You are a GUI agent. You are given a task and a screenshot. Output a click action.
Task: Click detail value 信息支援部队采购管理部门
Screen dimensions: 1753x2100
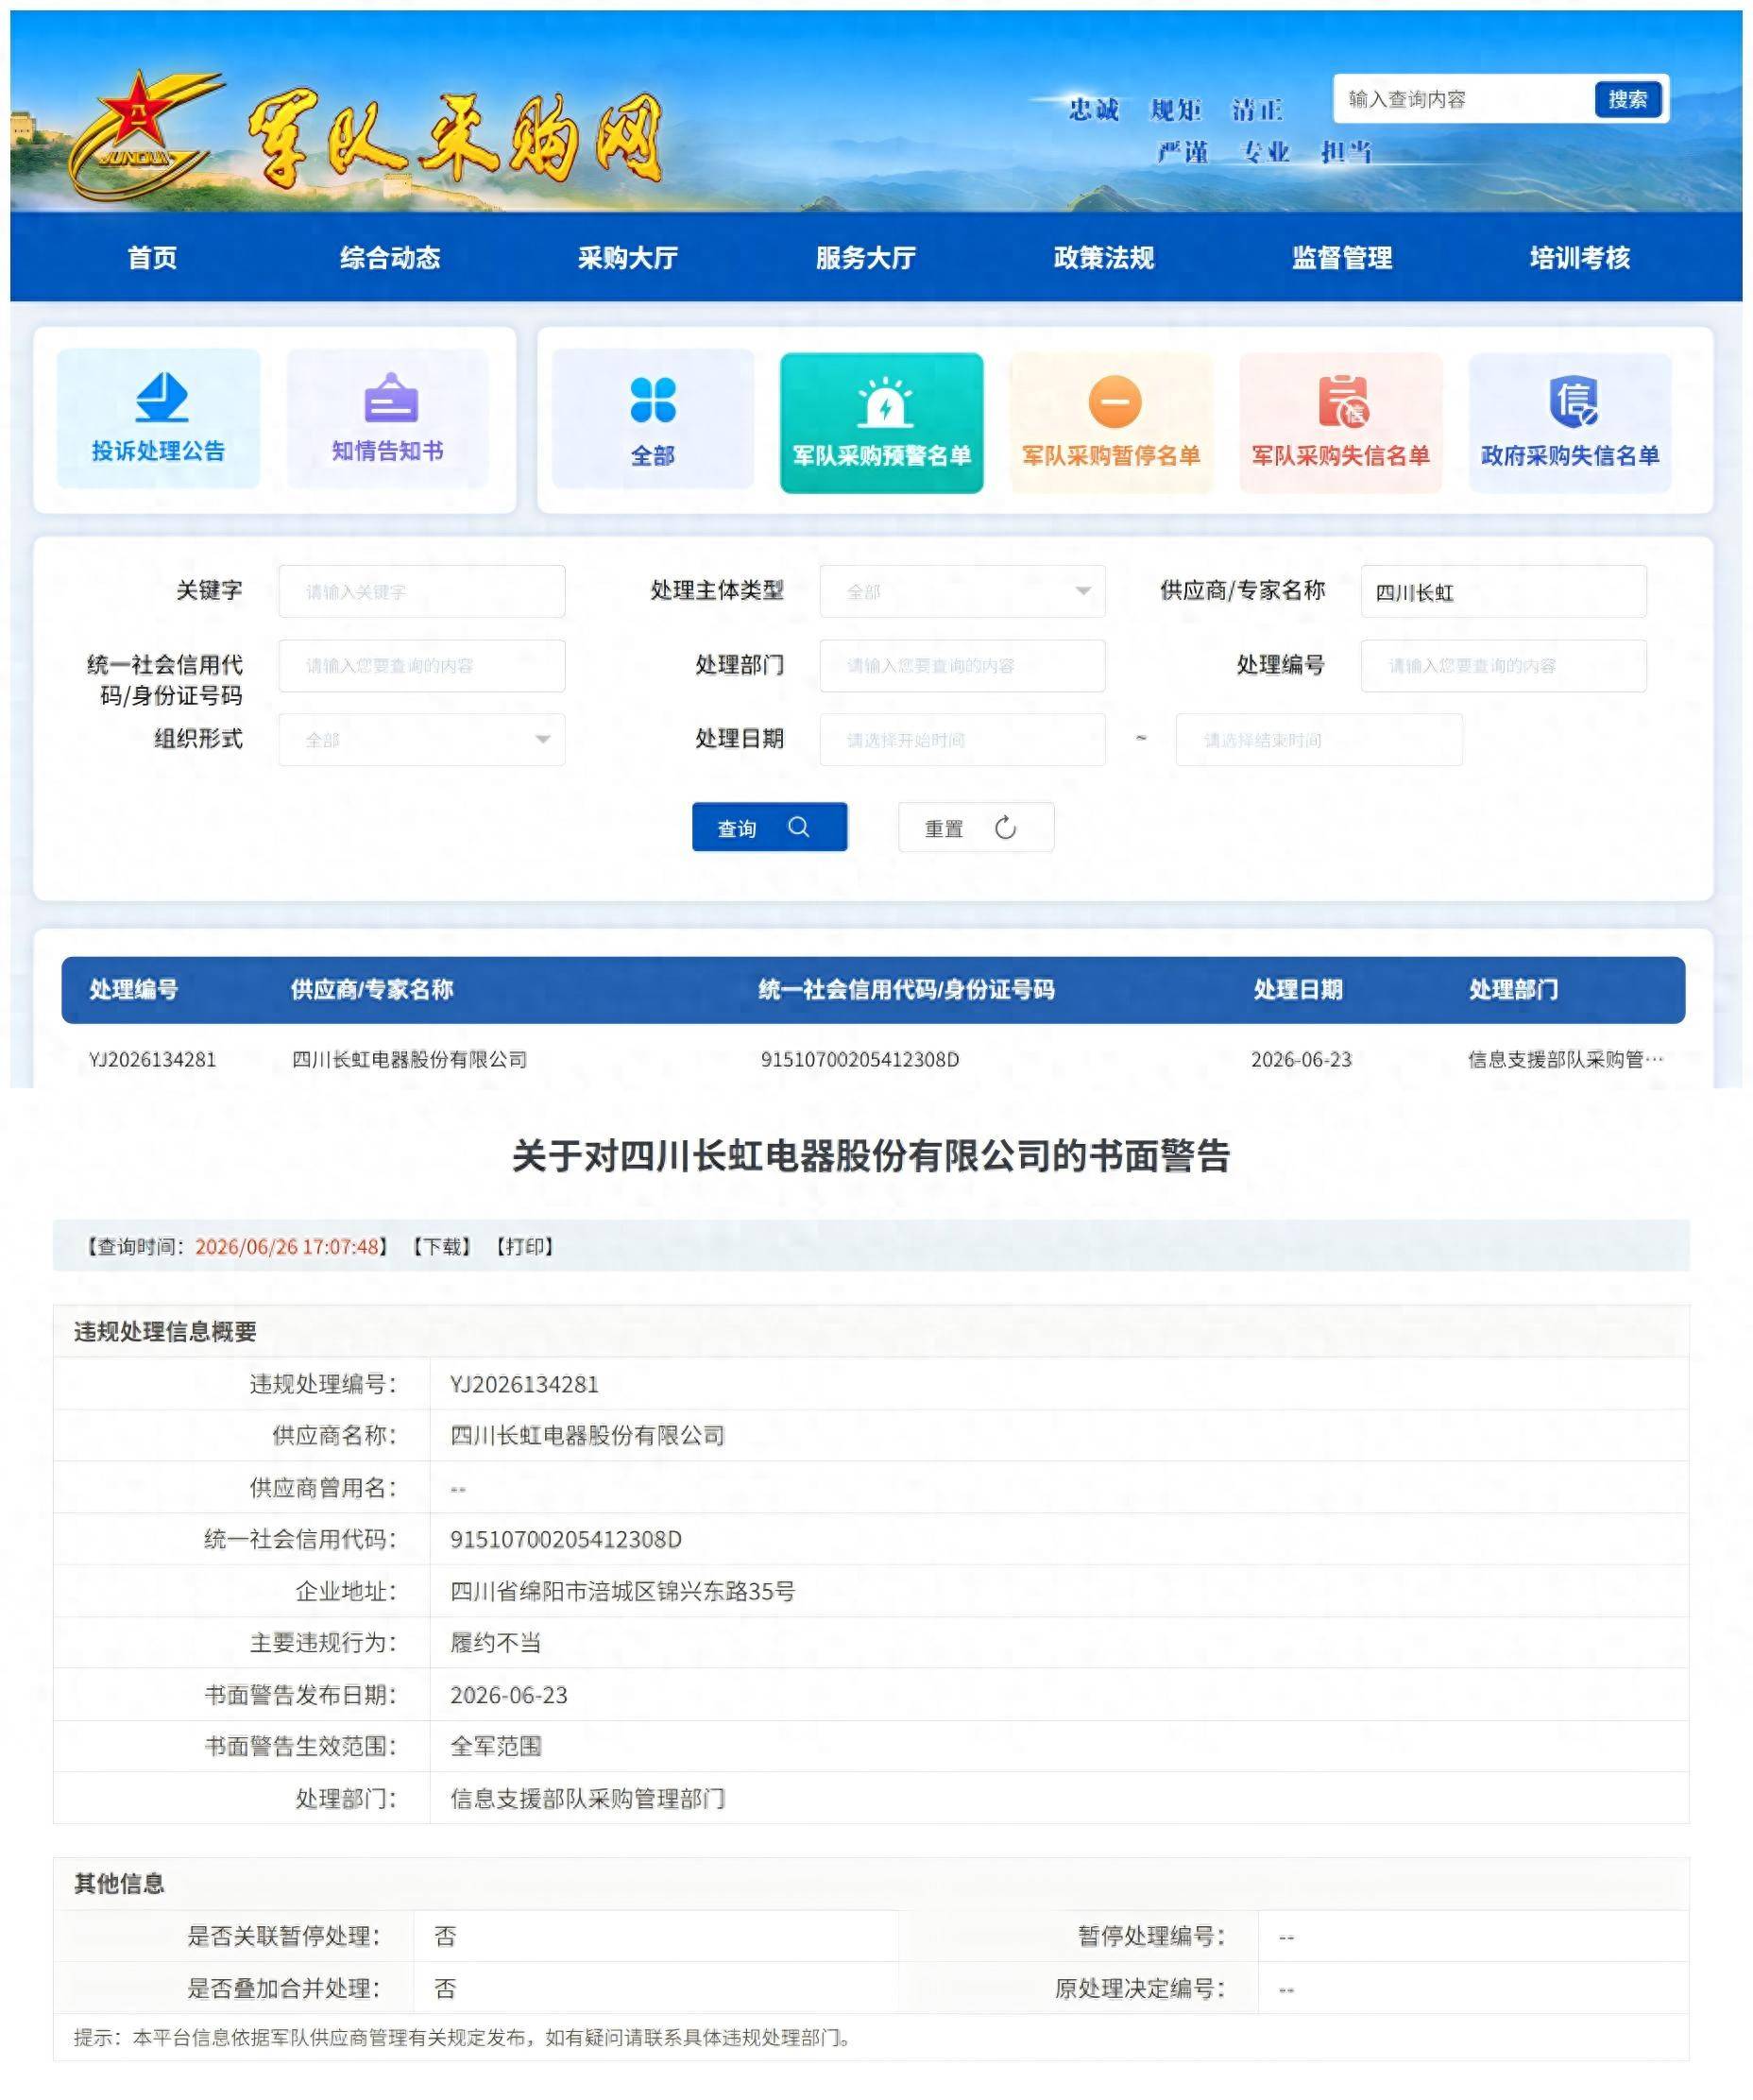click(588, 1799)
